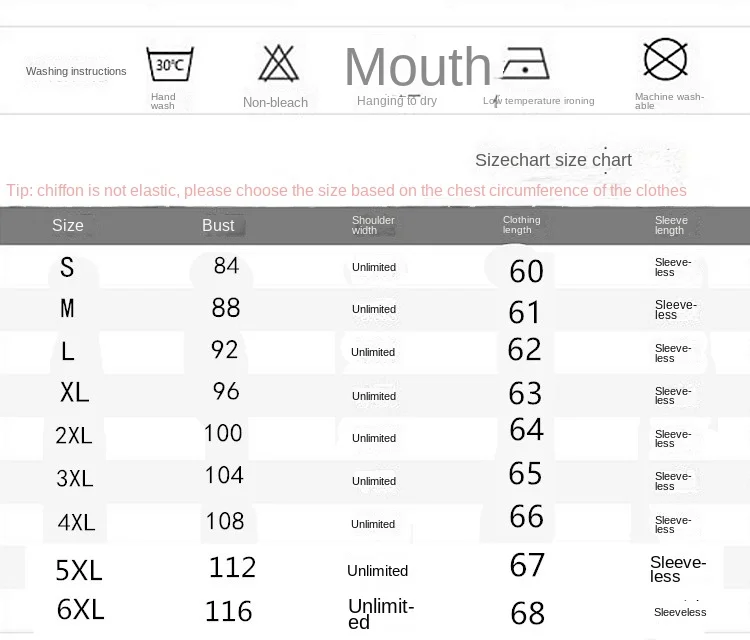Click the pink chiffon tip text
Image resolution: width=750 pixels, height=640 pixels.
tap(346, 190)
